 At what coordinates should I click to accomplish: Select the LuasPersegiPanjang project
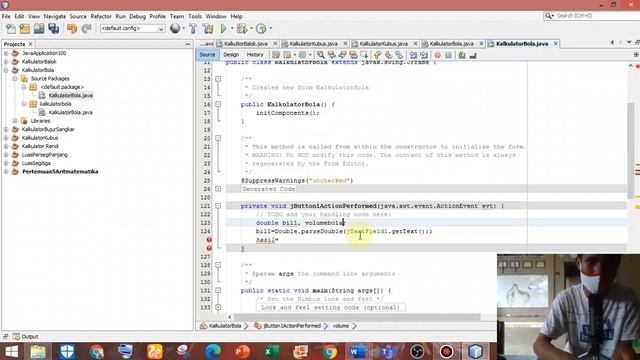tap(45, 155)
